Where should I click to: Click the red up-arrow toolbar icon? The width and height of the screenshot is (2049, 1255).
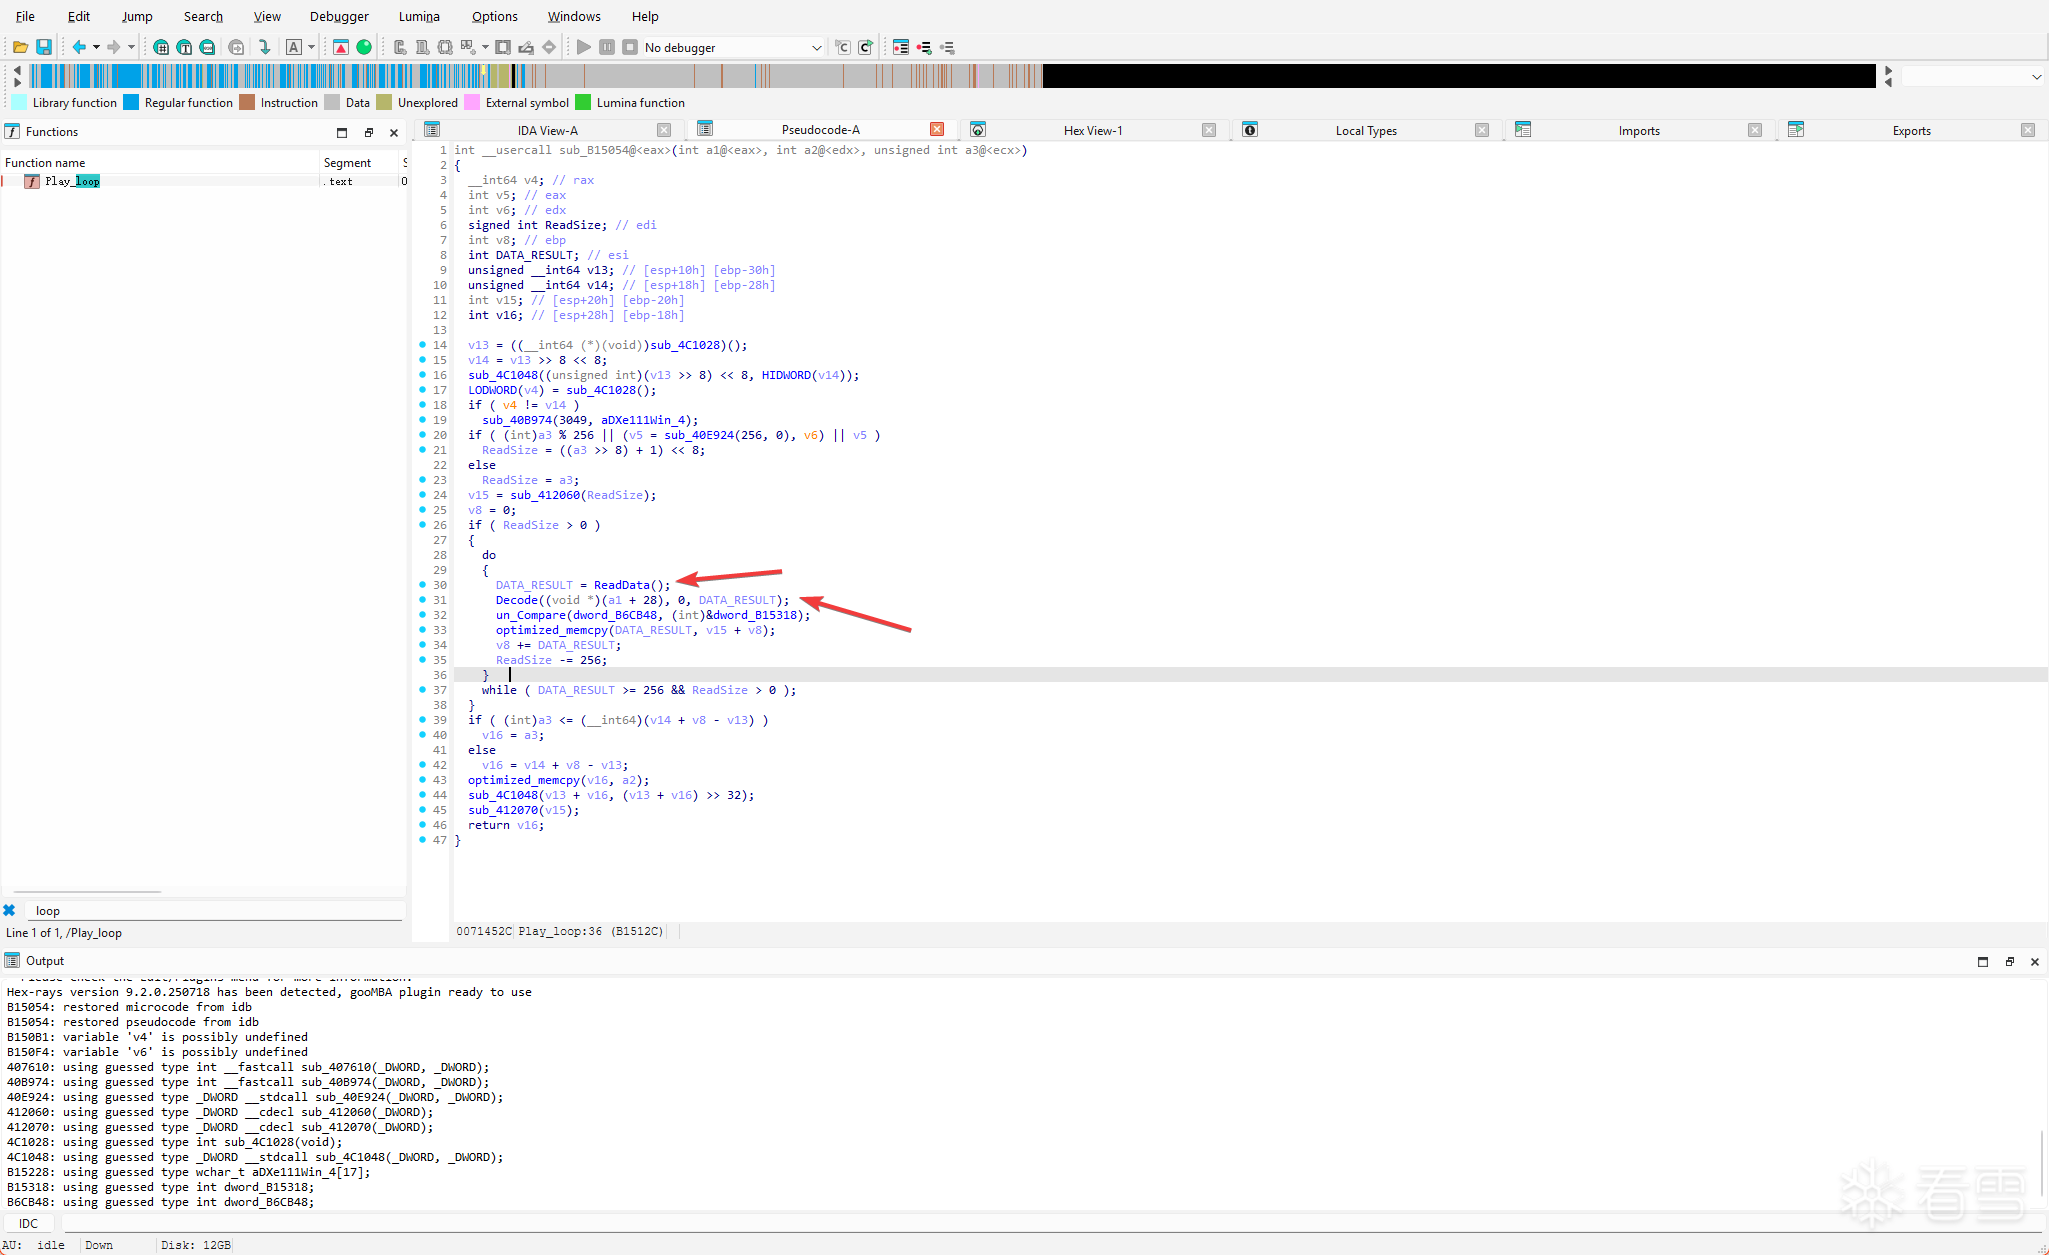click(341, 47)
